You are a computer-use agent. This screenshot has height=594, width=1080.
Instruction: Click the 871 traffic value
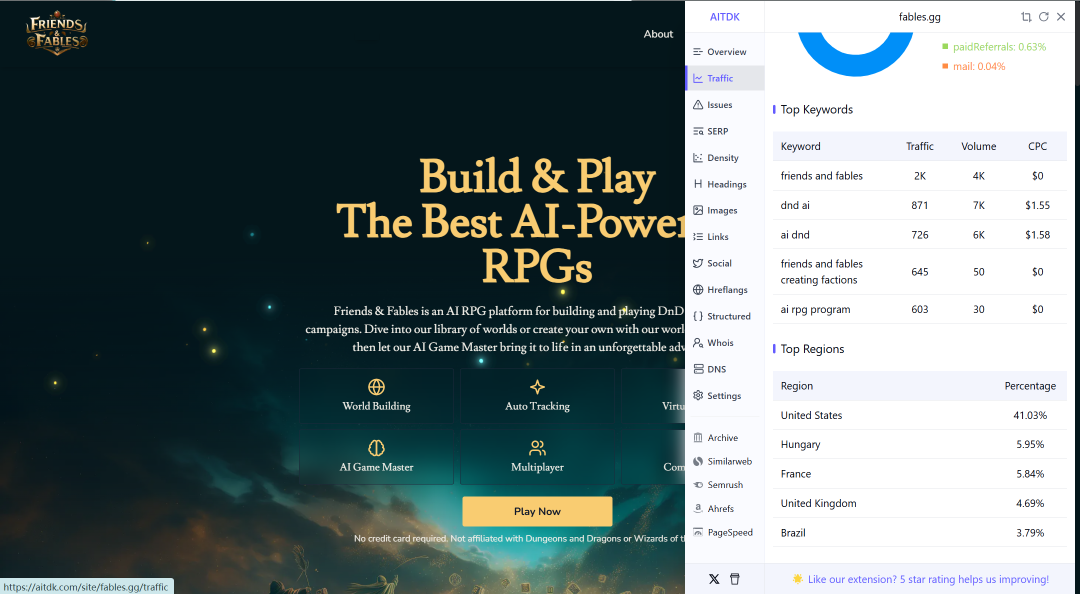tap(920, 205)
